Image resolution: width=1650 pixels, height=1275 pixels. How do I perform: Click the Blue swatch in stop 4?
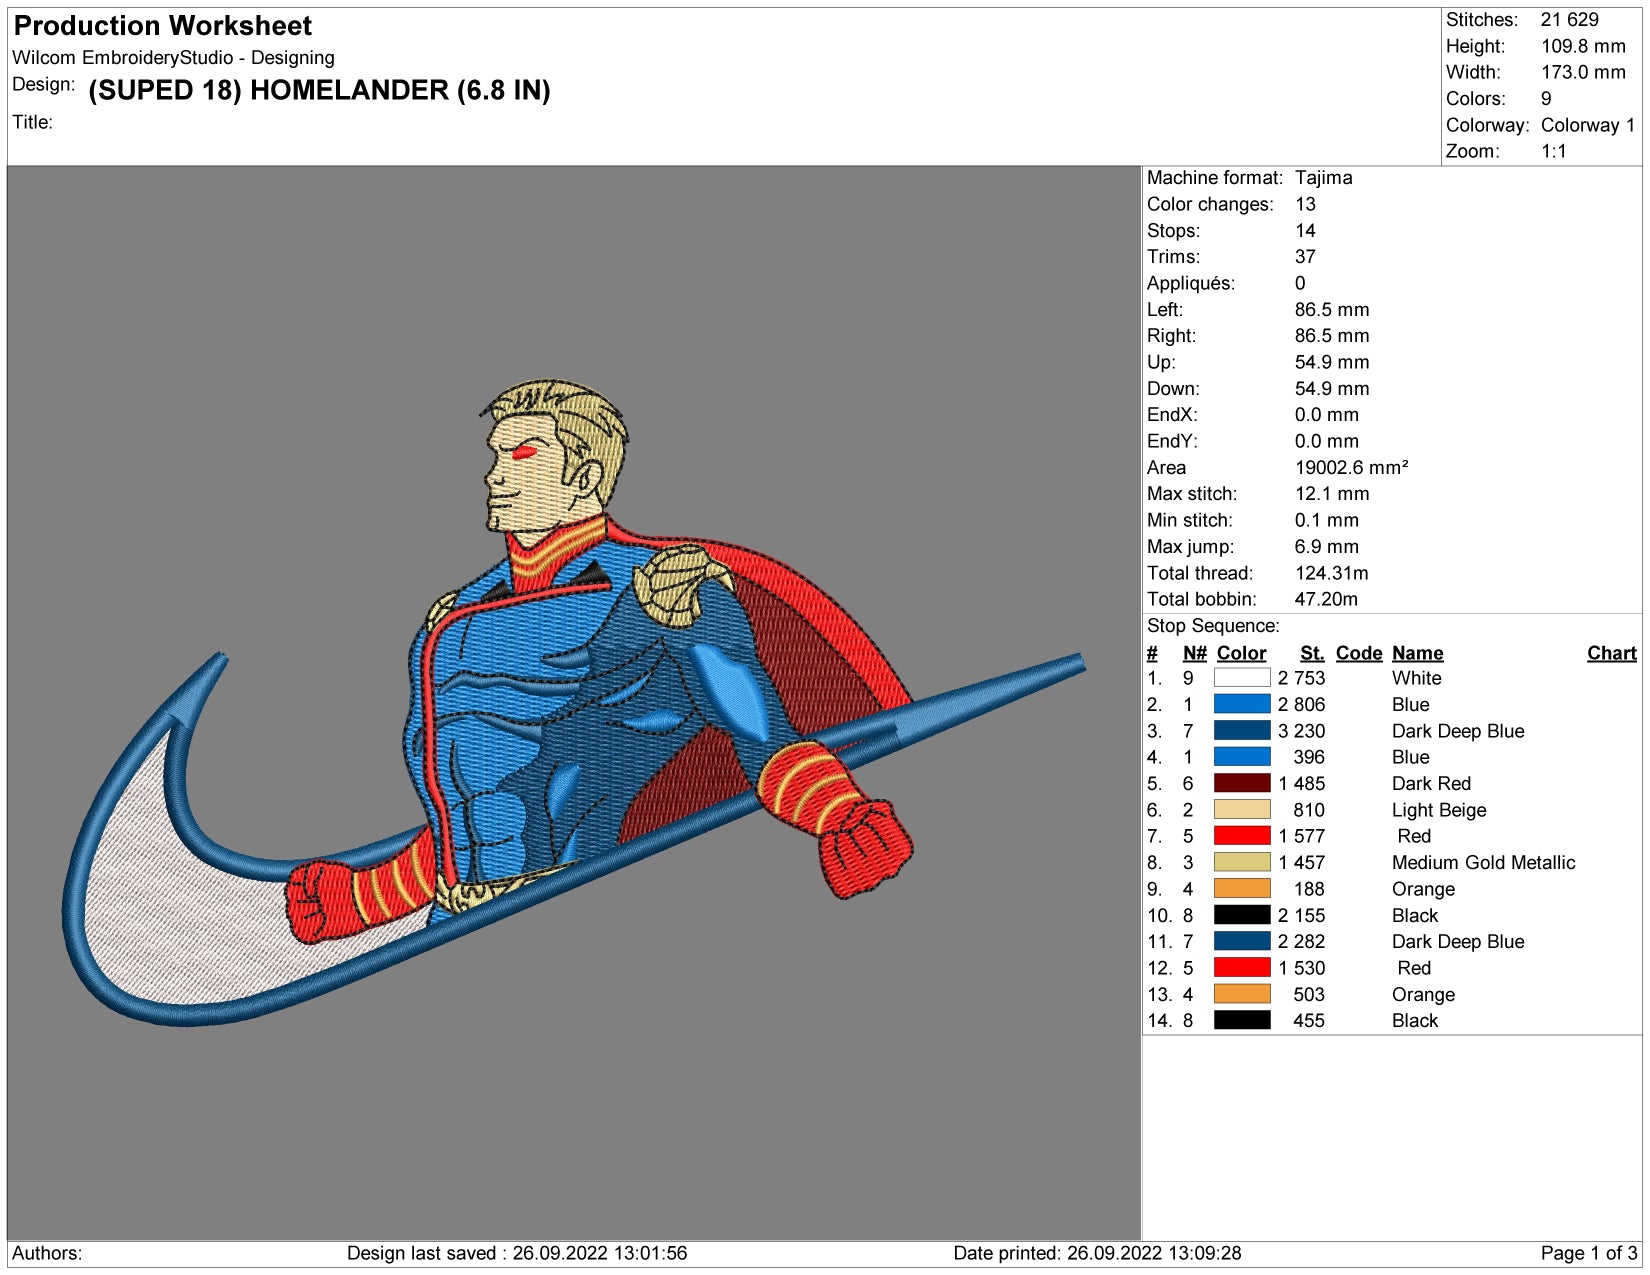(x=1242, y=757)
